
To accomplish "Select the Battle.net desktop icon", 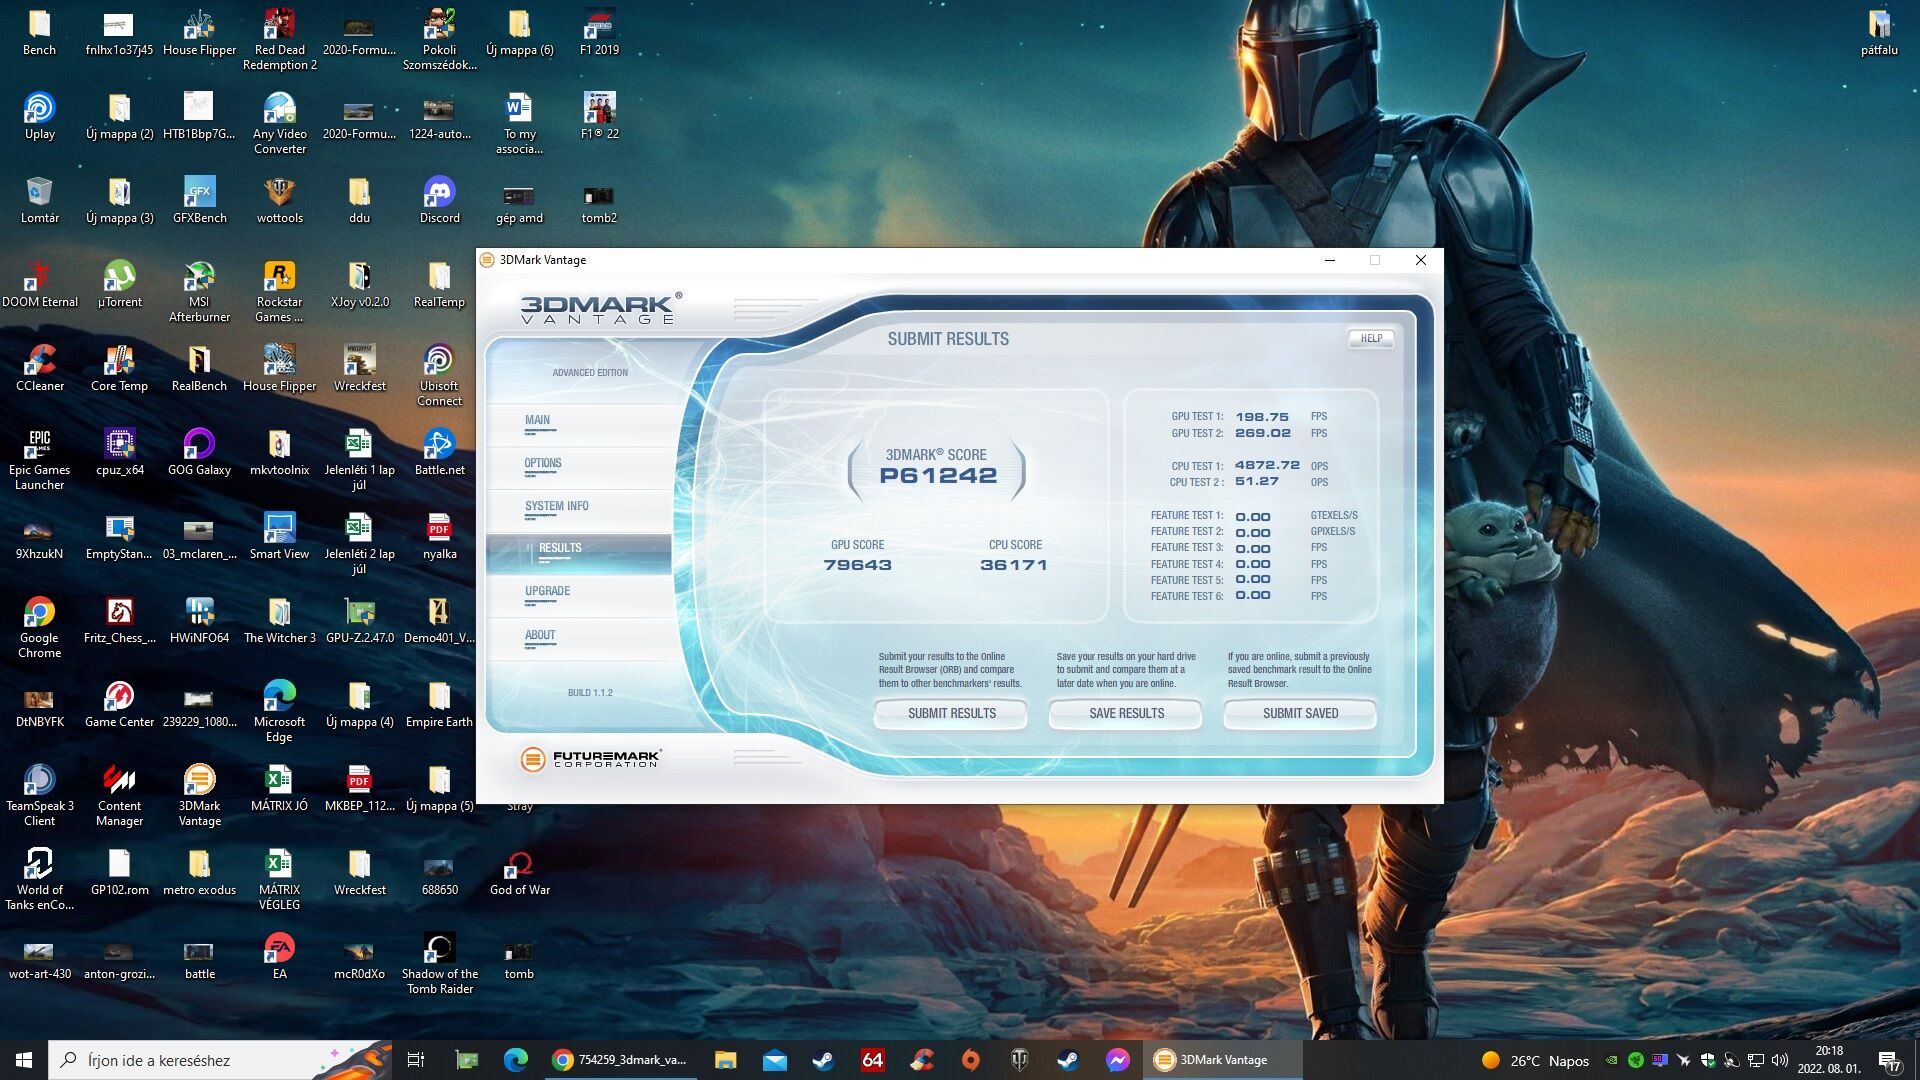I will pos(439,453).
